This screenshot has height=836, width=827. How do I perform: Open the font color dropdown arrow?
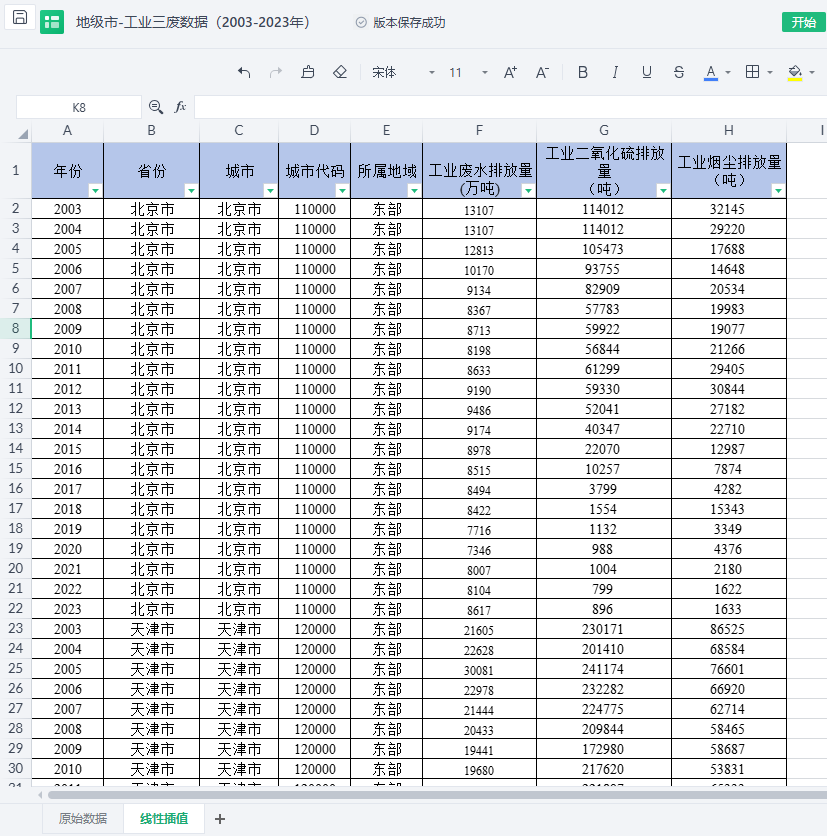[728, 73]
